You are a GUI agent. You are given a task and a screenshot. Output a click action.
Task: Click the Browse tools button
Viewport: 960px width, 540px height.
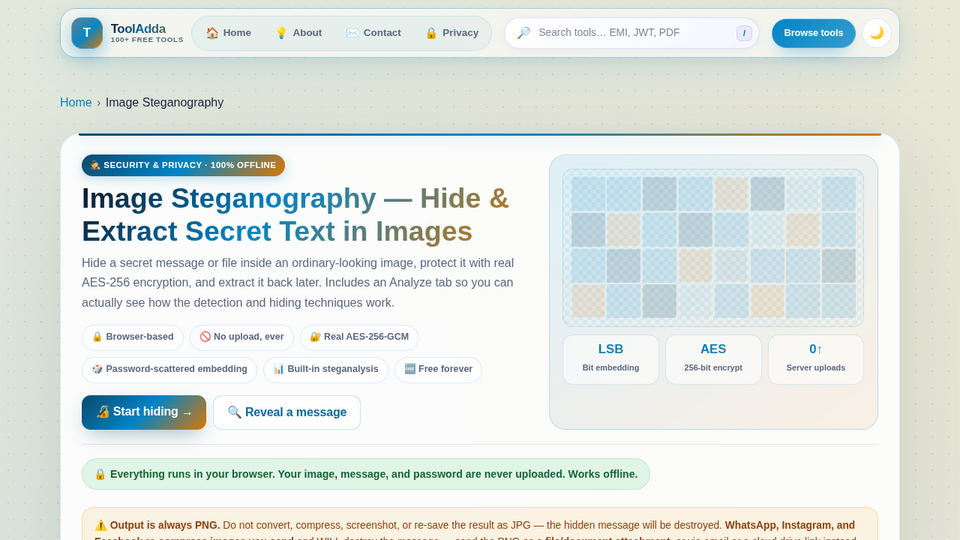(814, 33)
